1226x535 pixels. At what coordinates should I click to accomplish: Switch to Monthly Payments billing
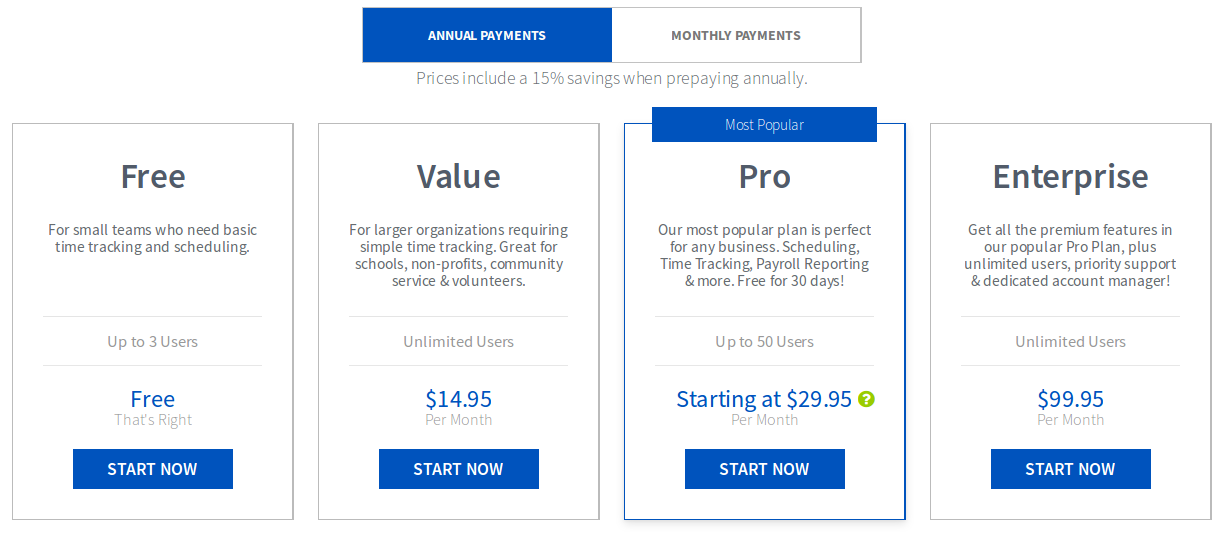[735, 35]
